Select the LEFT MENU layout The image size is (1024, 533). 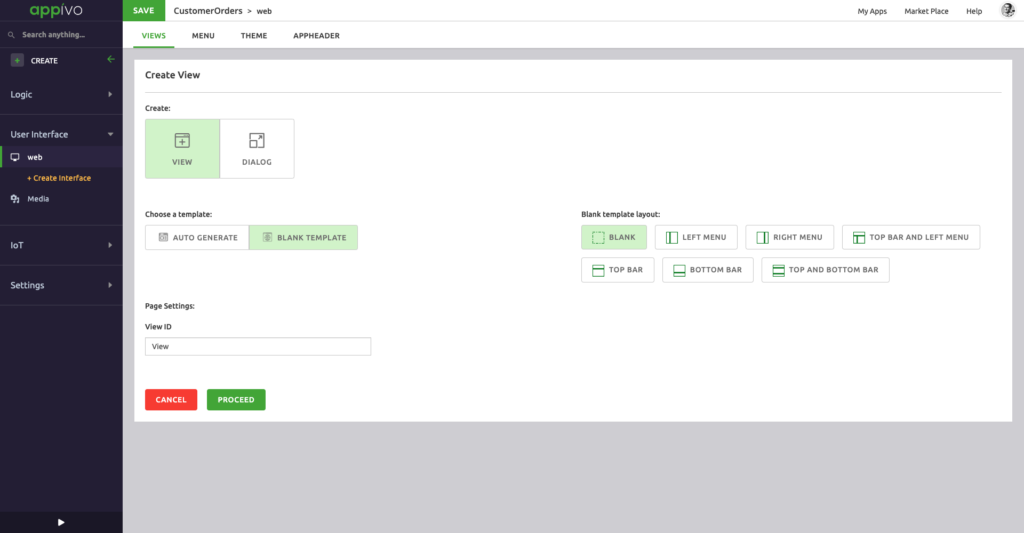pos(696,237)
